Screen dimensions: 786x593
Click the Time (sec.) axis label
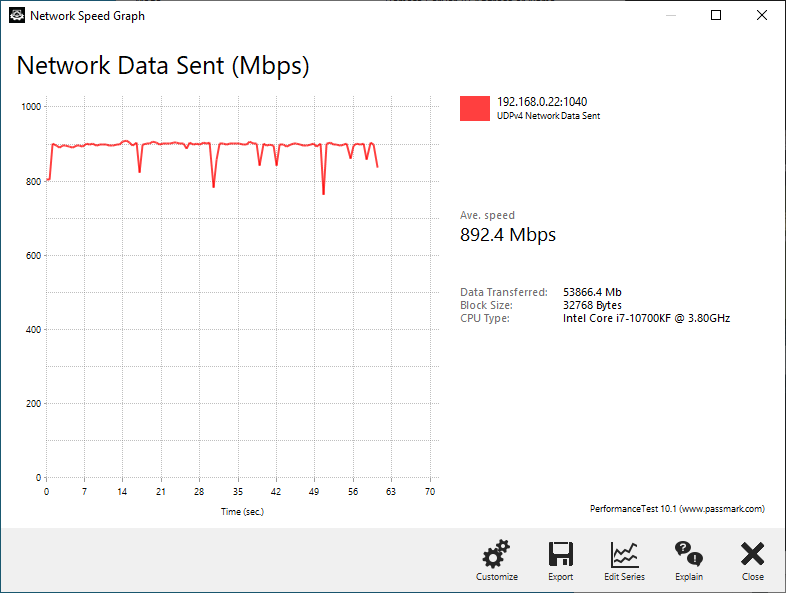[242, 512]
